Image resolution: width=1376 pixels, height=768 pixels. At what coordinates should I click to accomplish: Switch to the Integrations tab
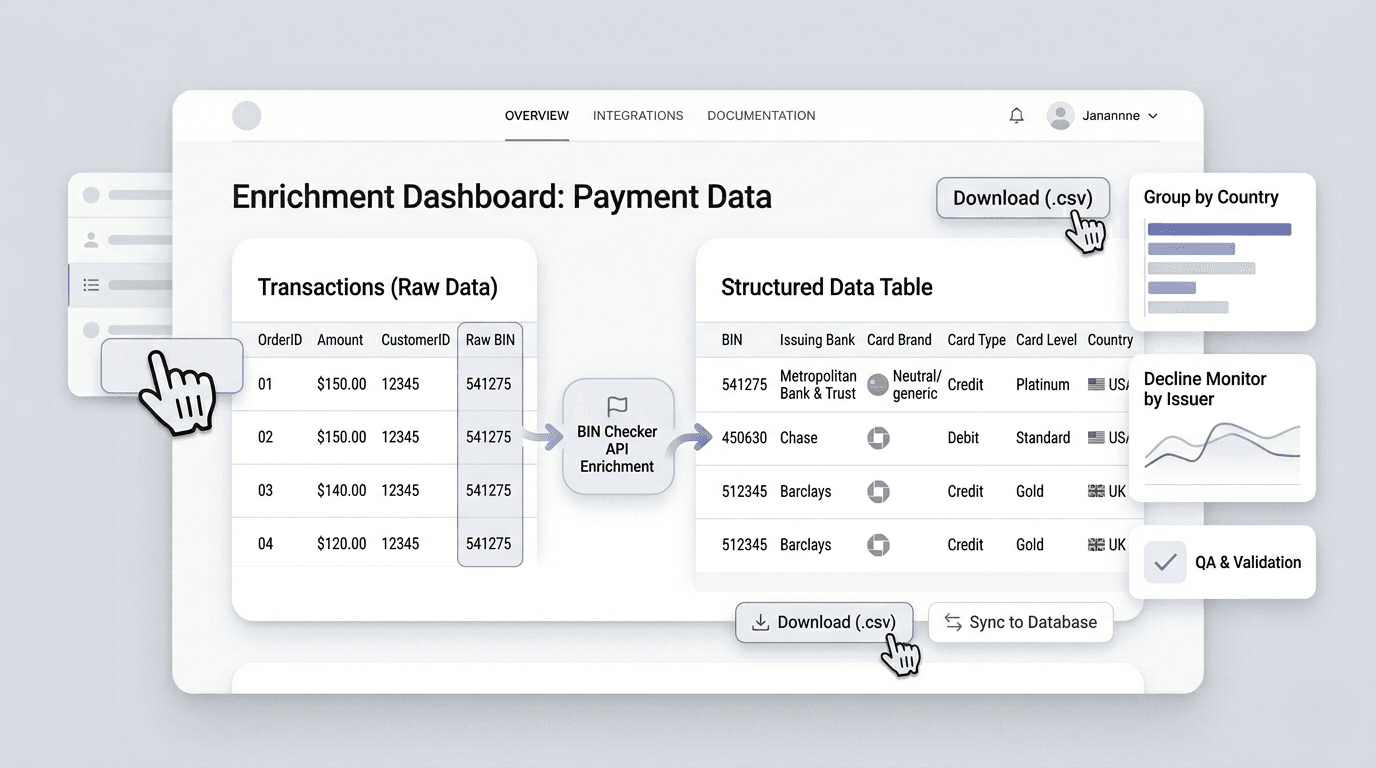pos(638,116)
